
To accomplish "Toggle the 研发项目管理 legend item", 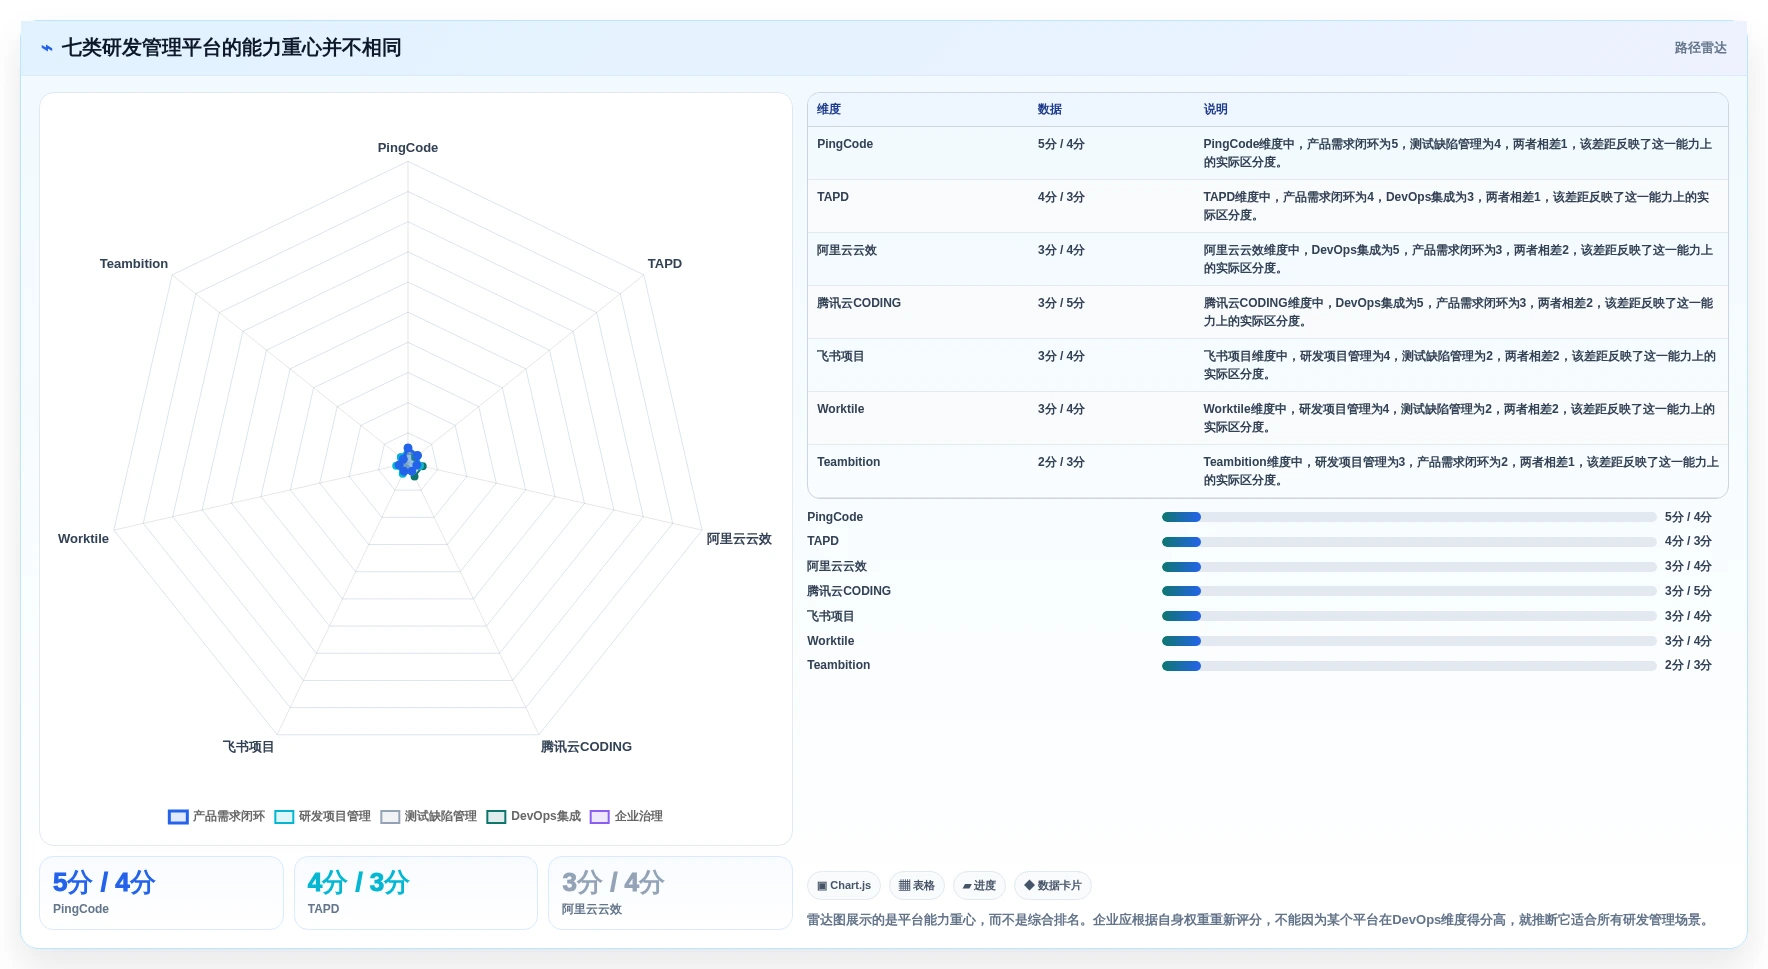I will click(322, 816).
